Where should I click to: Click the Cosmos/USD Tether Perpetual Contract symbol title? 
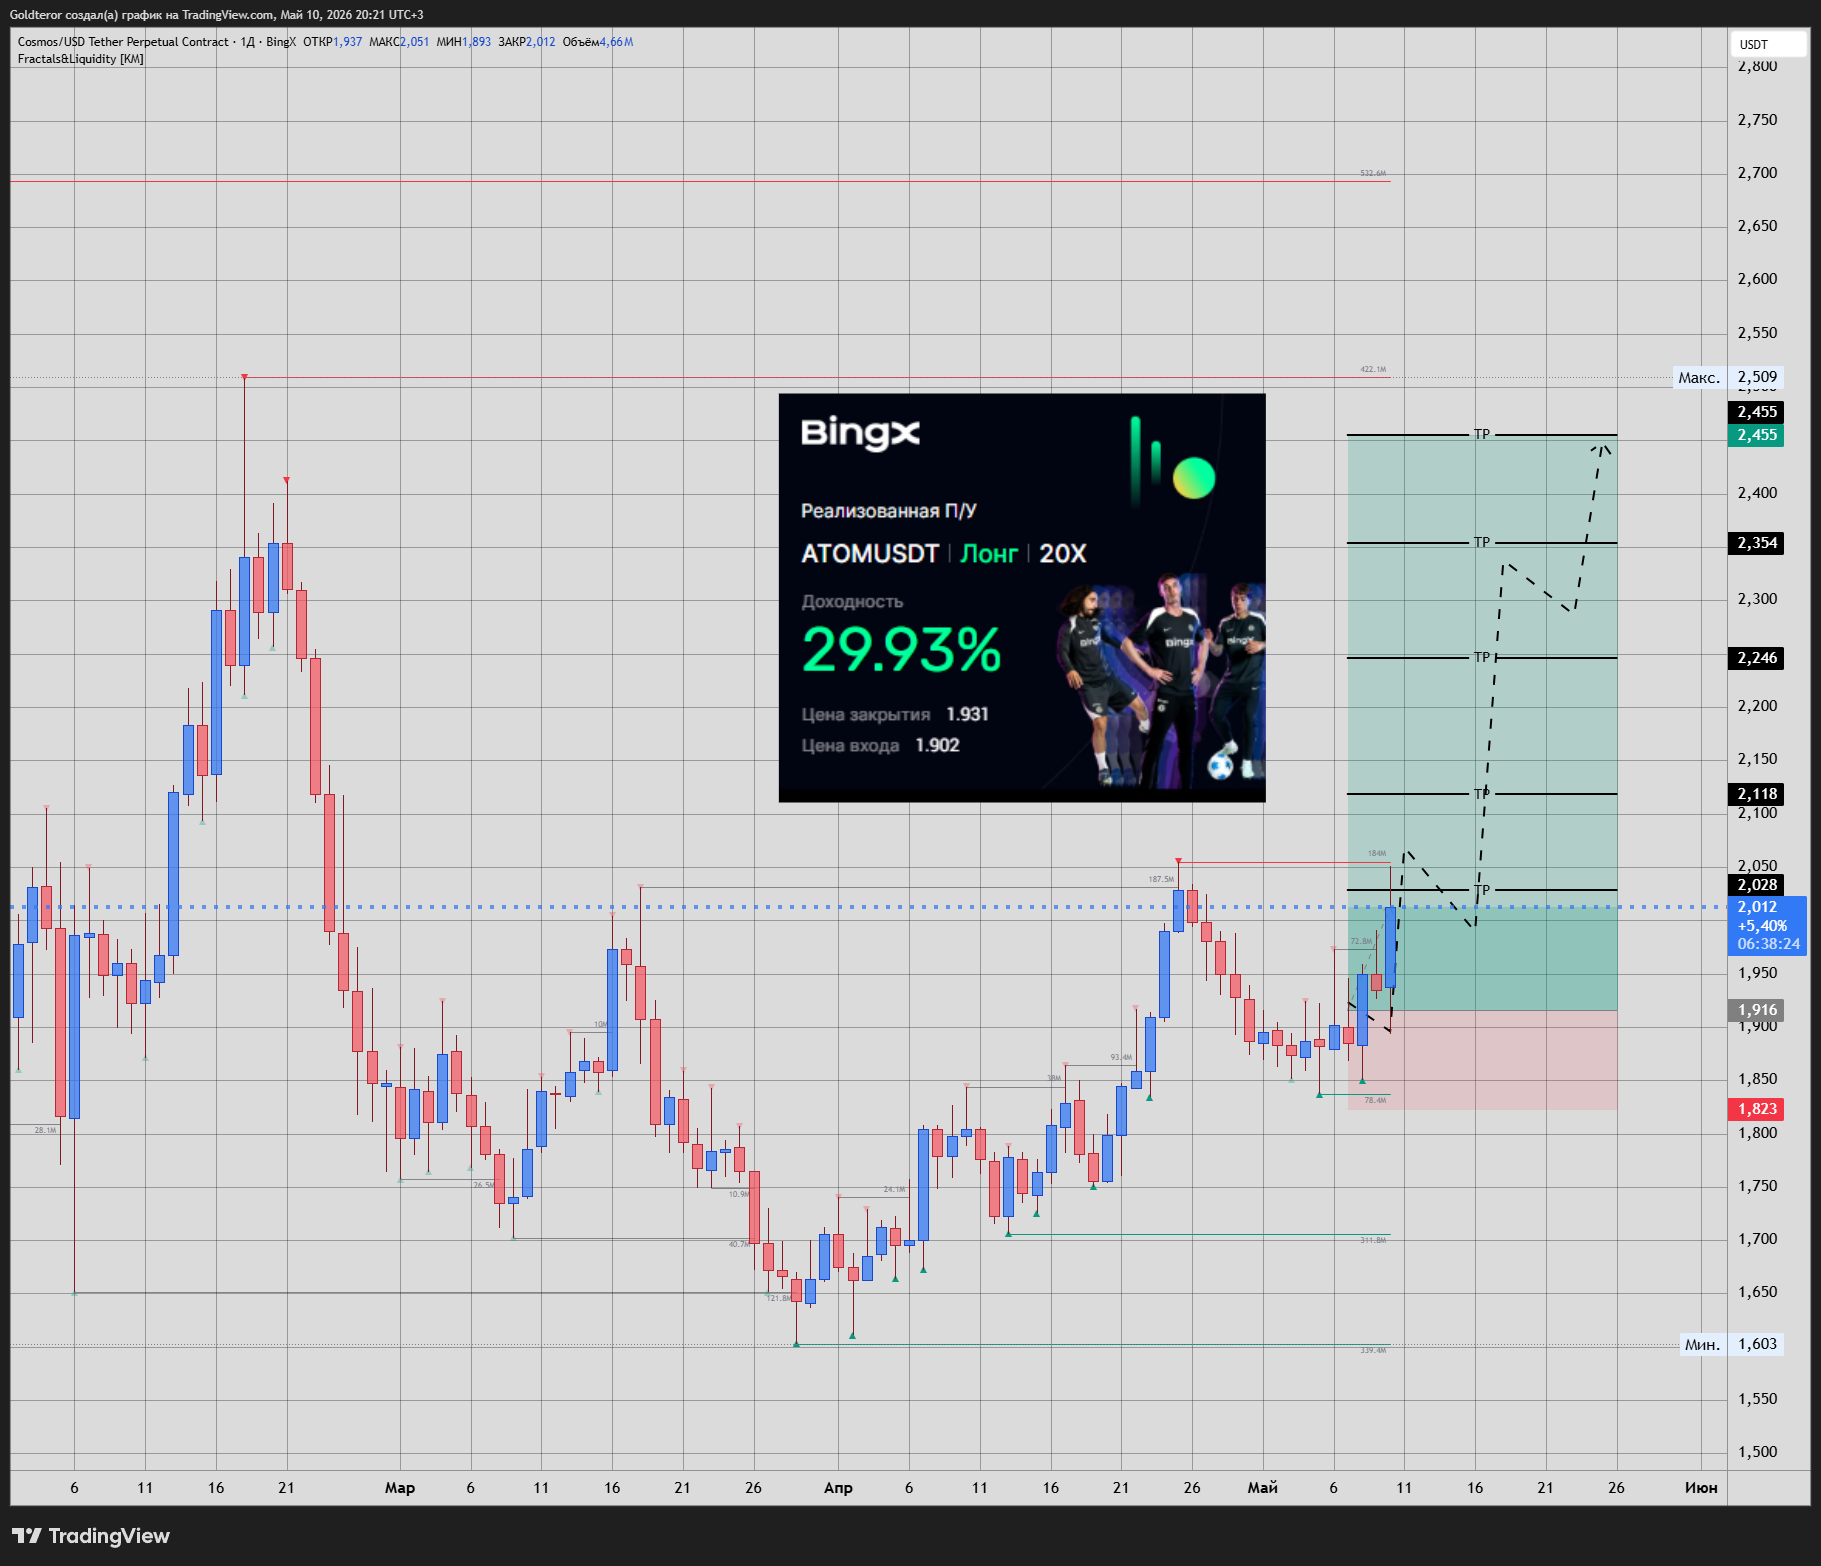click(x=123, y=42)
